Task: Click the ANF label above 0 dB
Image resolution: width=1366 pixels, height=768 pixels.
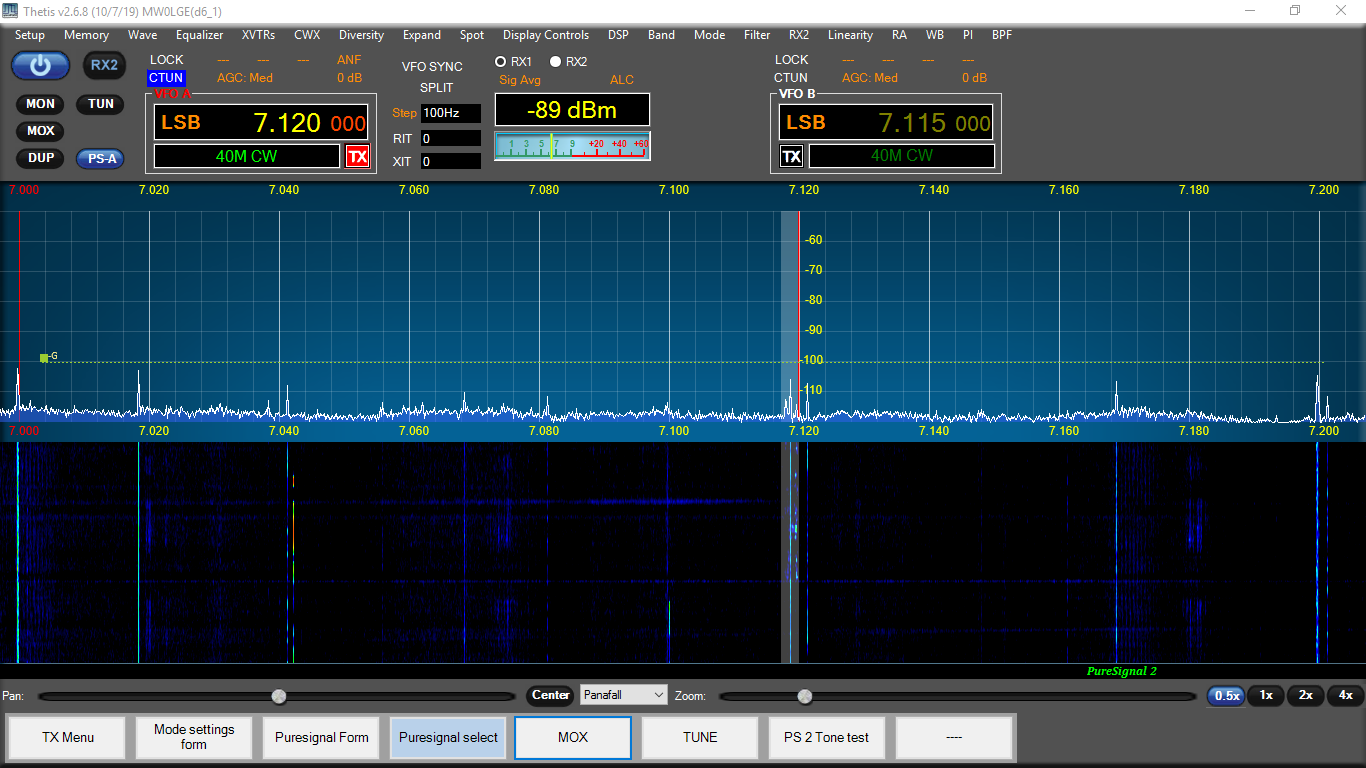Action: [349, 60]
